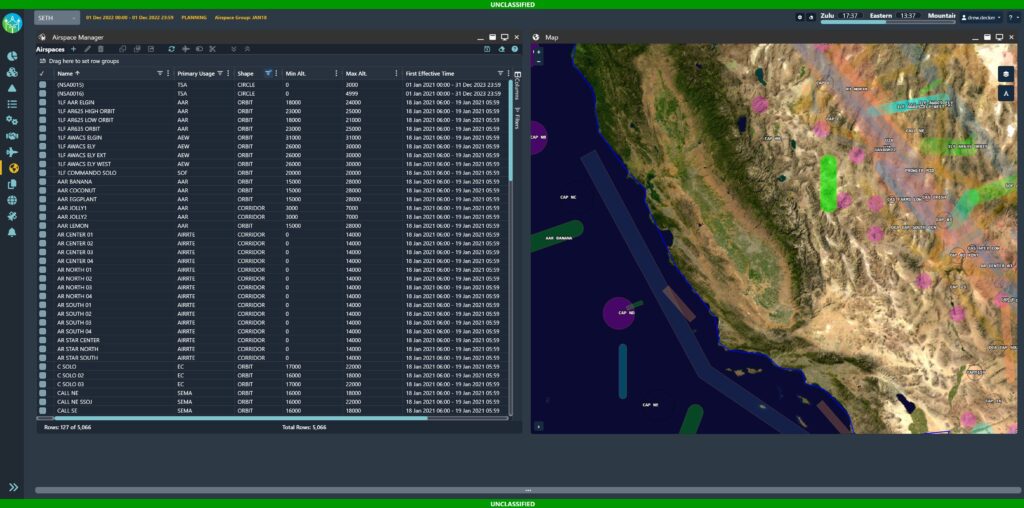Click the help question mark icon in Airspace Manager

515,49
